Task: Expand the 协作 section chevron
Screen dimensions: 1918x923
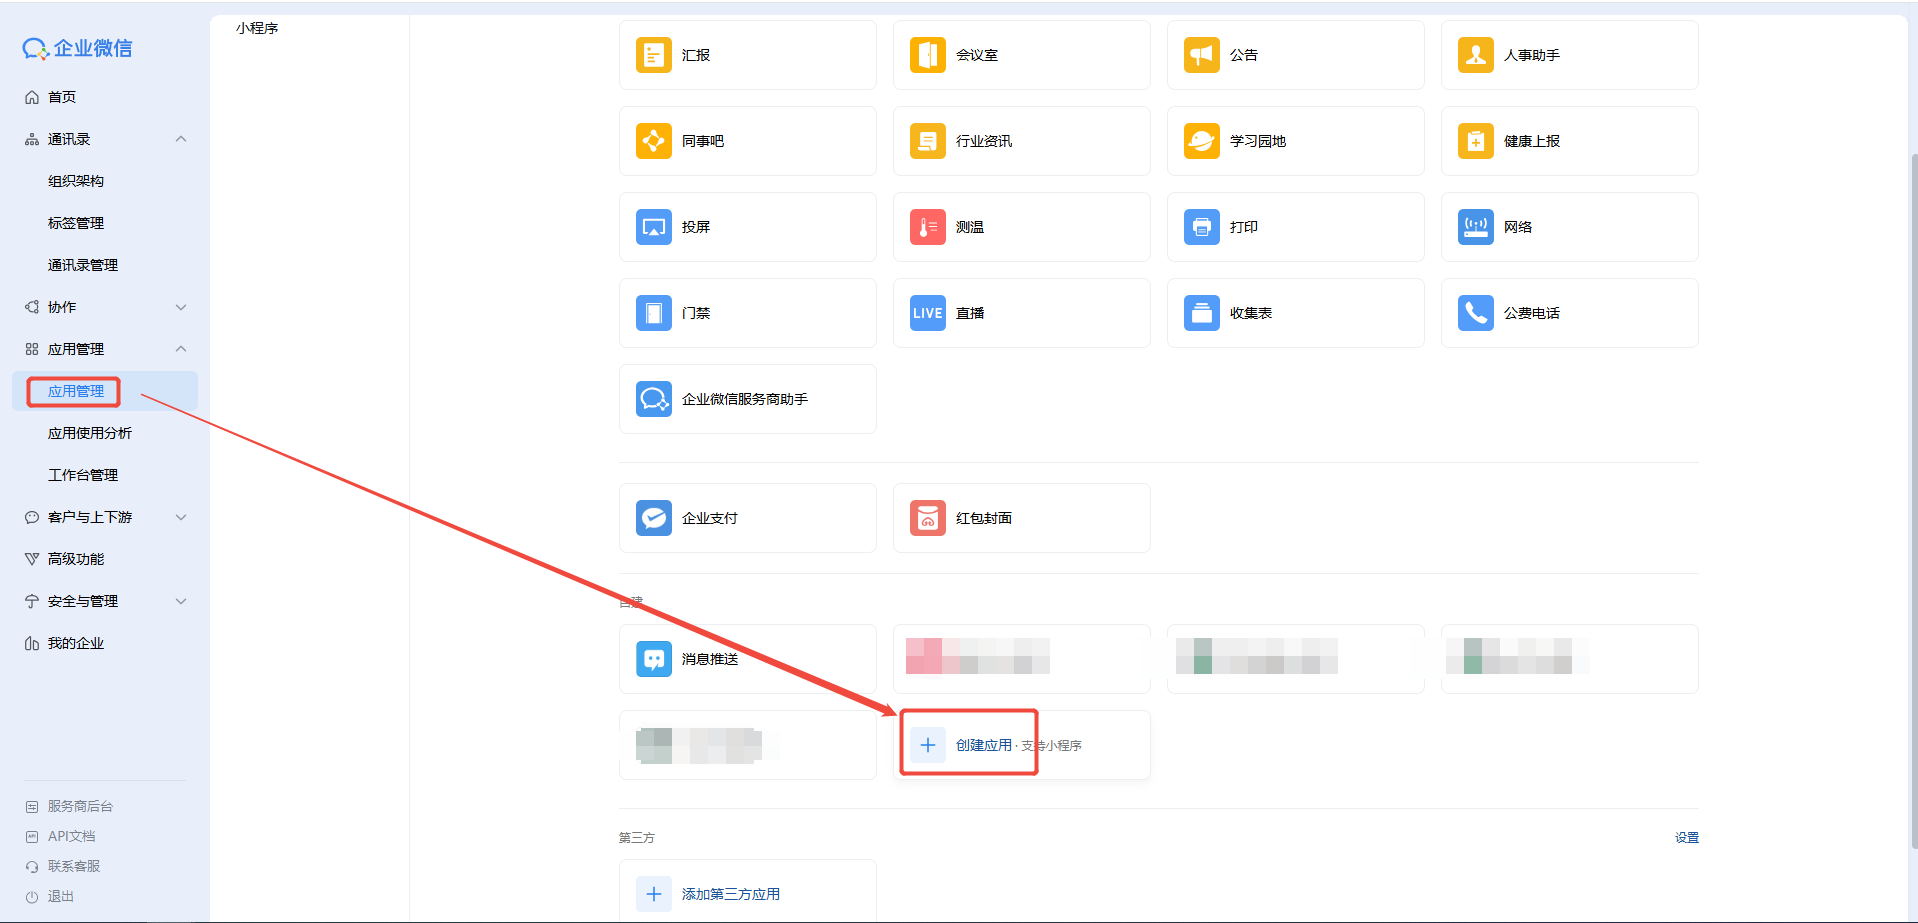Action: tap(181, 307)
